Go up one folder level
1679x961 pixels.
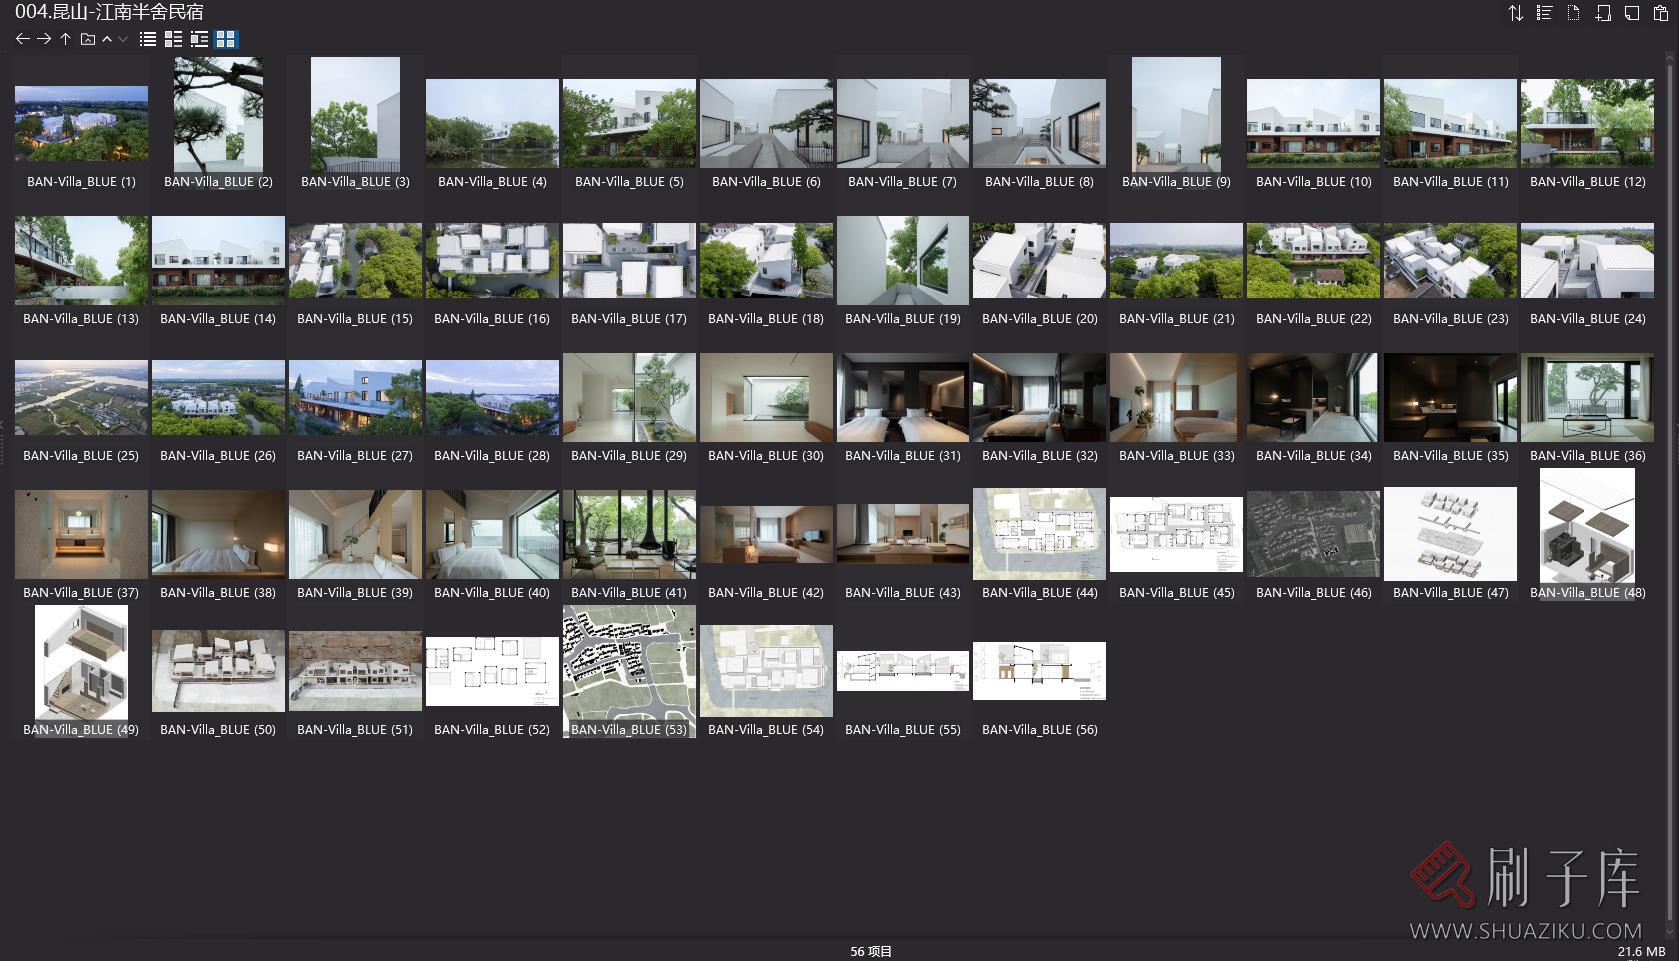tap(65, 39)
